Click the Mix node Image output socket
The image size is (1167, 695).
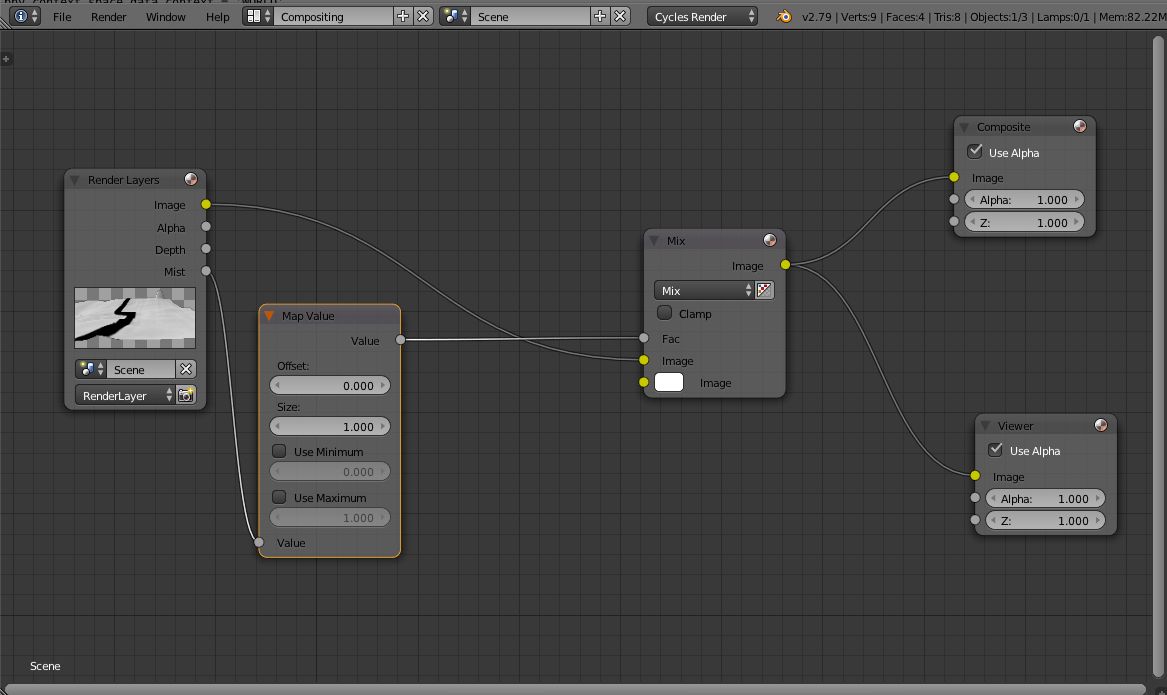click(785, 265)
